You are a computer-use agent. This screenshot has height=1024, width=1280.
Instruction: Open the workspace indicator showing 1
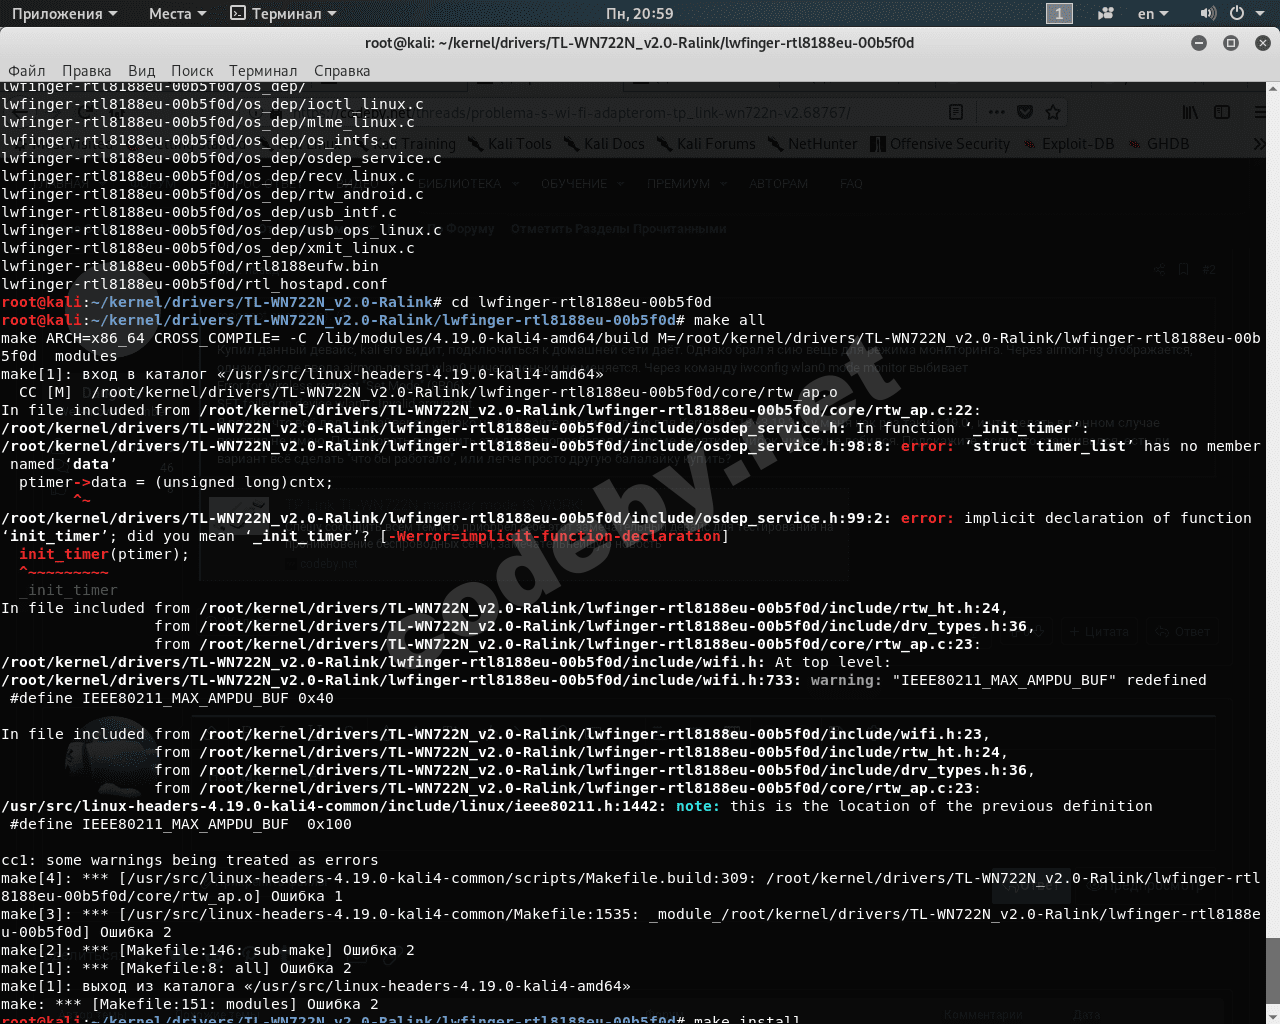coord(1059,13)
